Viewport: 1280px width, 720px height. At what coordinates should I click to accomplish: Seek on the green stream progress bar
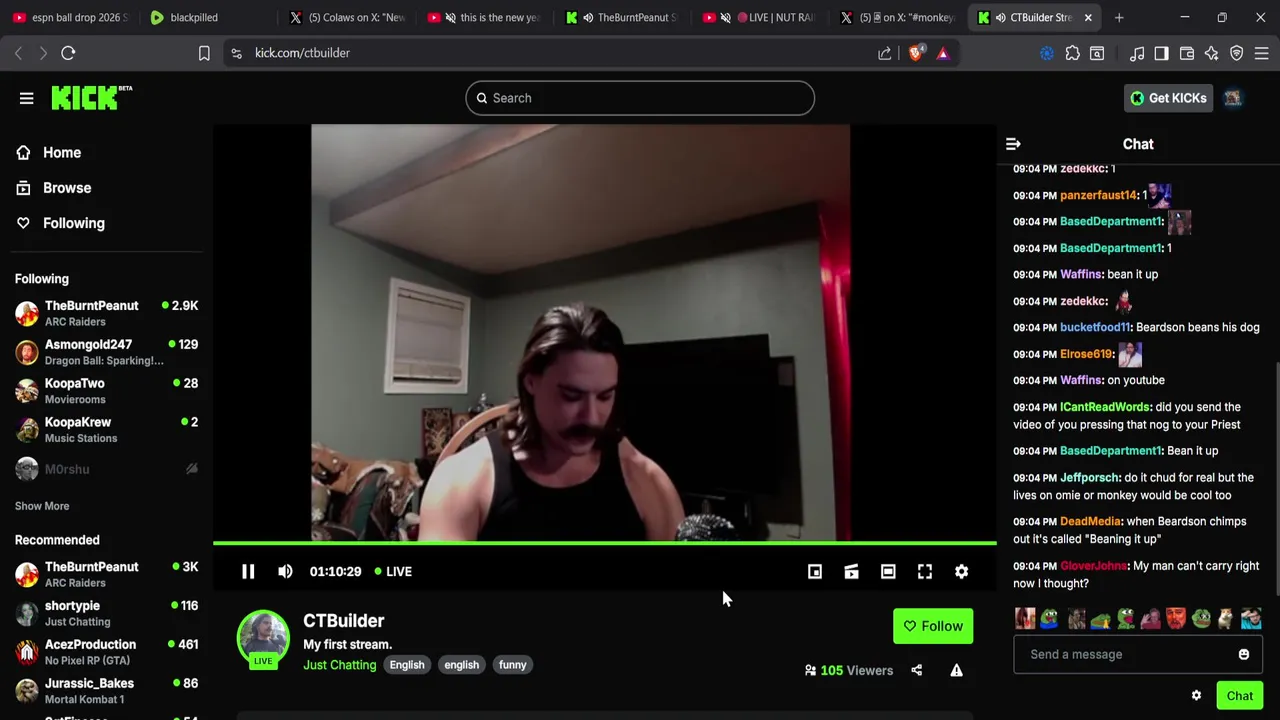tap(604, 543)
